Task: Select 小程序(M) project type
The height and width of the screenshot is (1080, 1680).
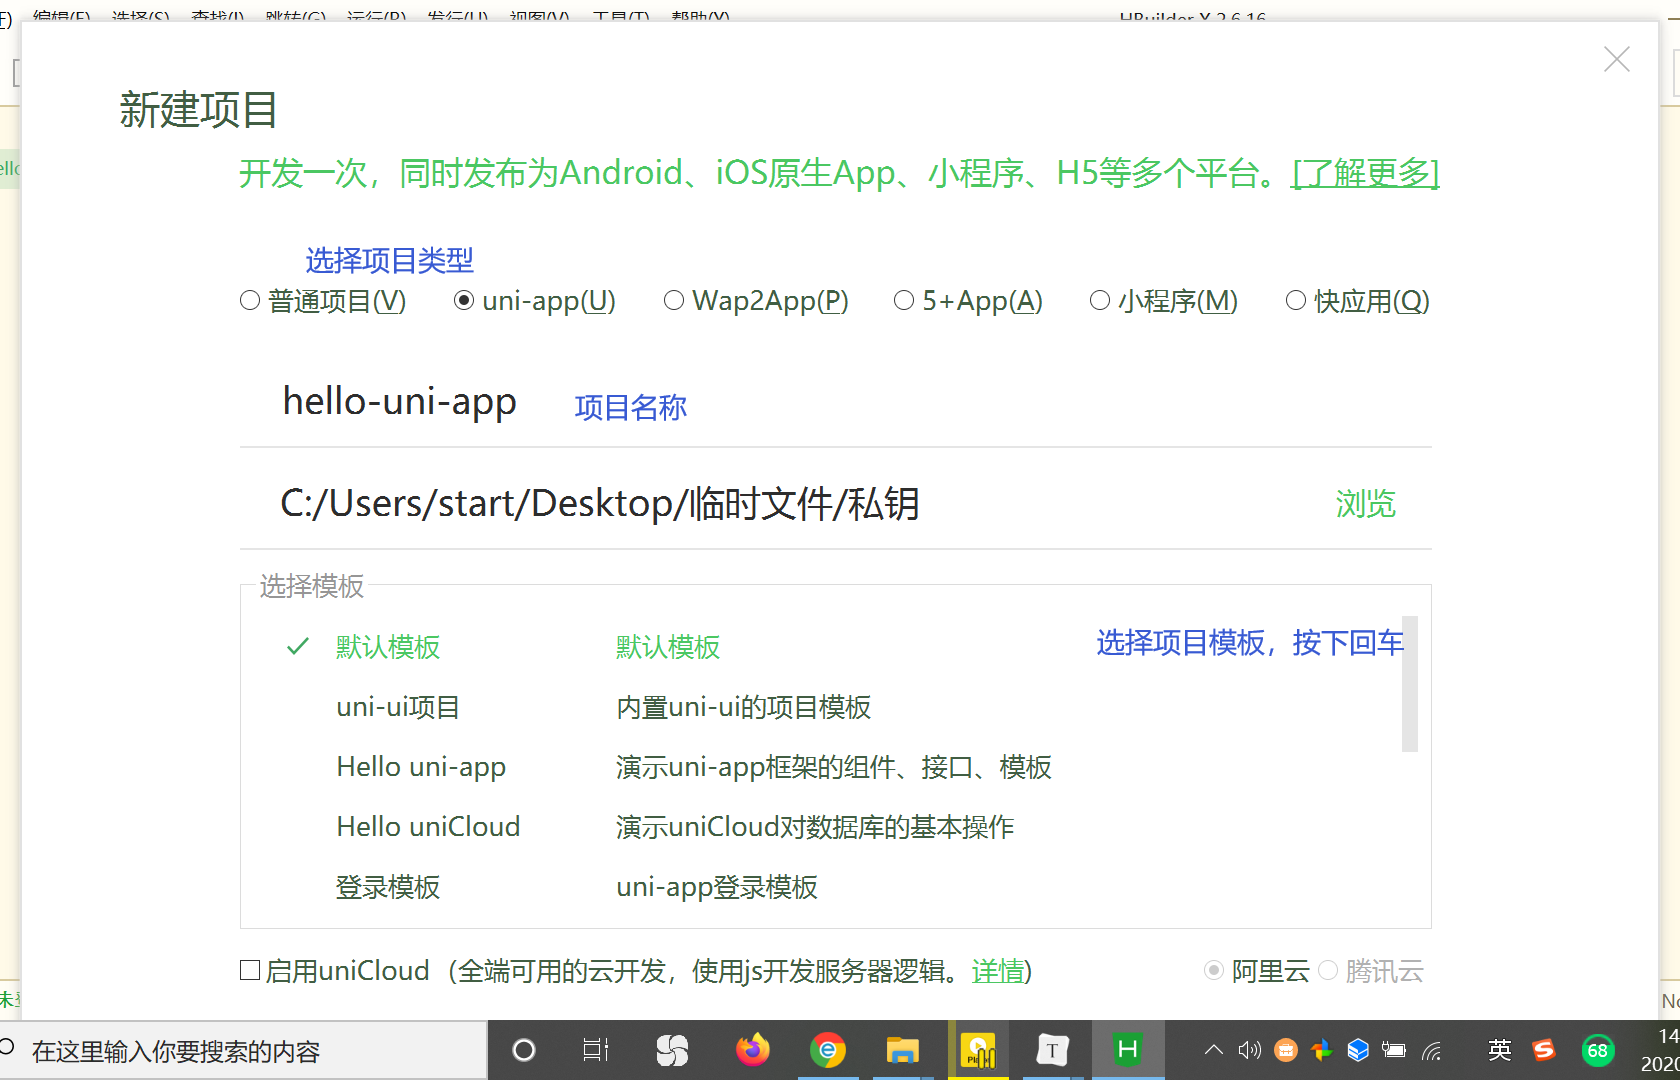Action: tap(1164, 300)
